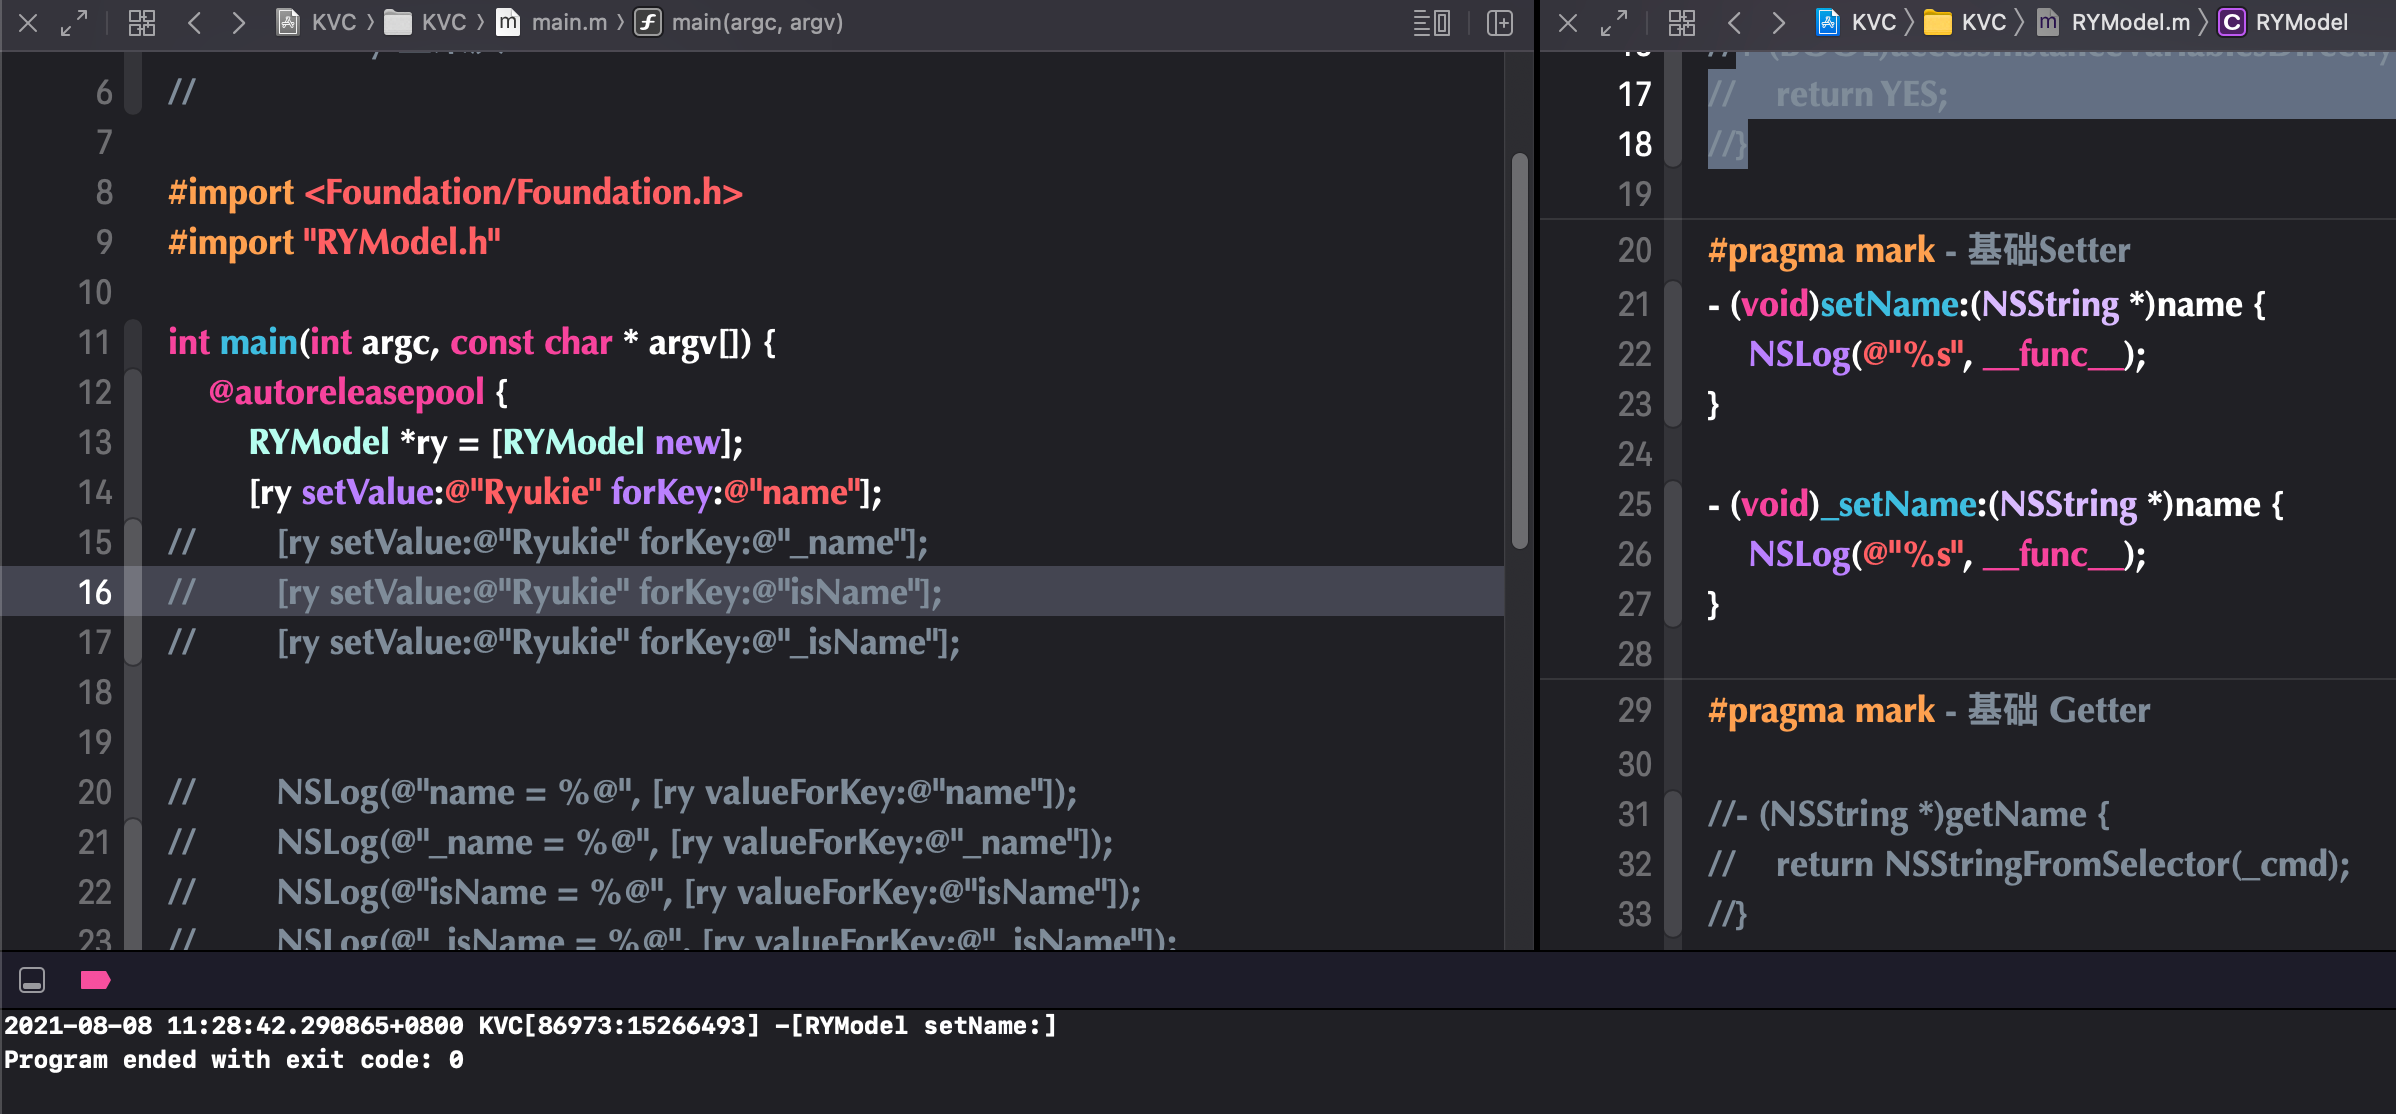This screenshot has width=2396, height=1114.
Task: Open KVC folder in left jump bar
Action: coord(426,22)
